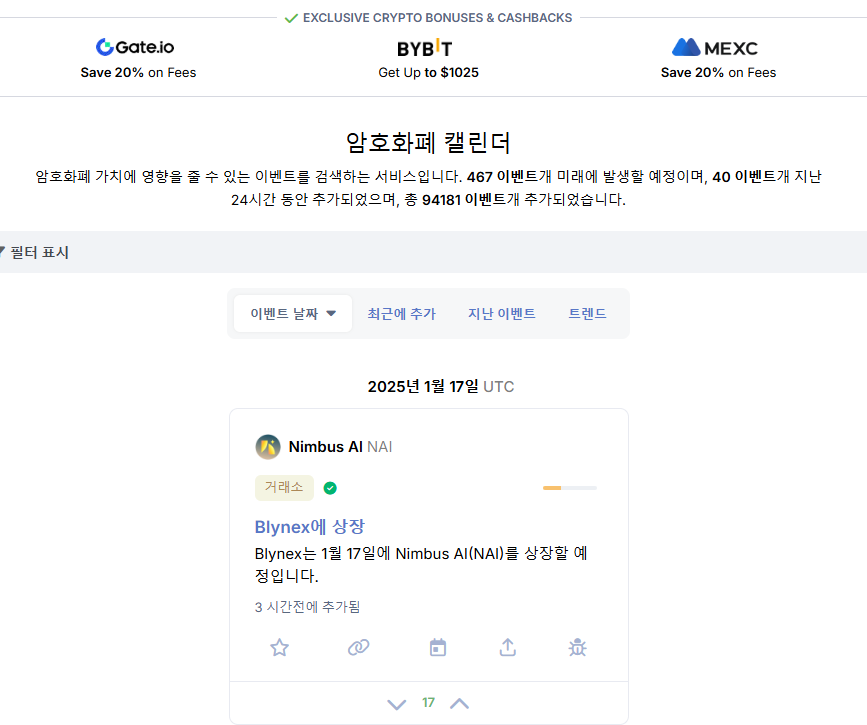
Task: Click the share upload icon
Action: tap(508, 647)
